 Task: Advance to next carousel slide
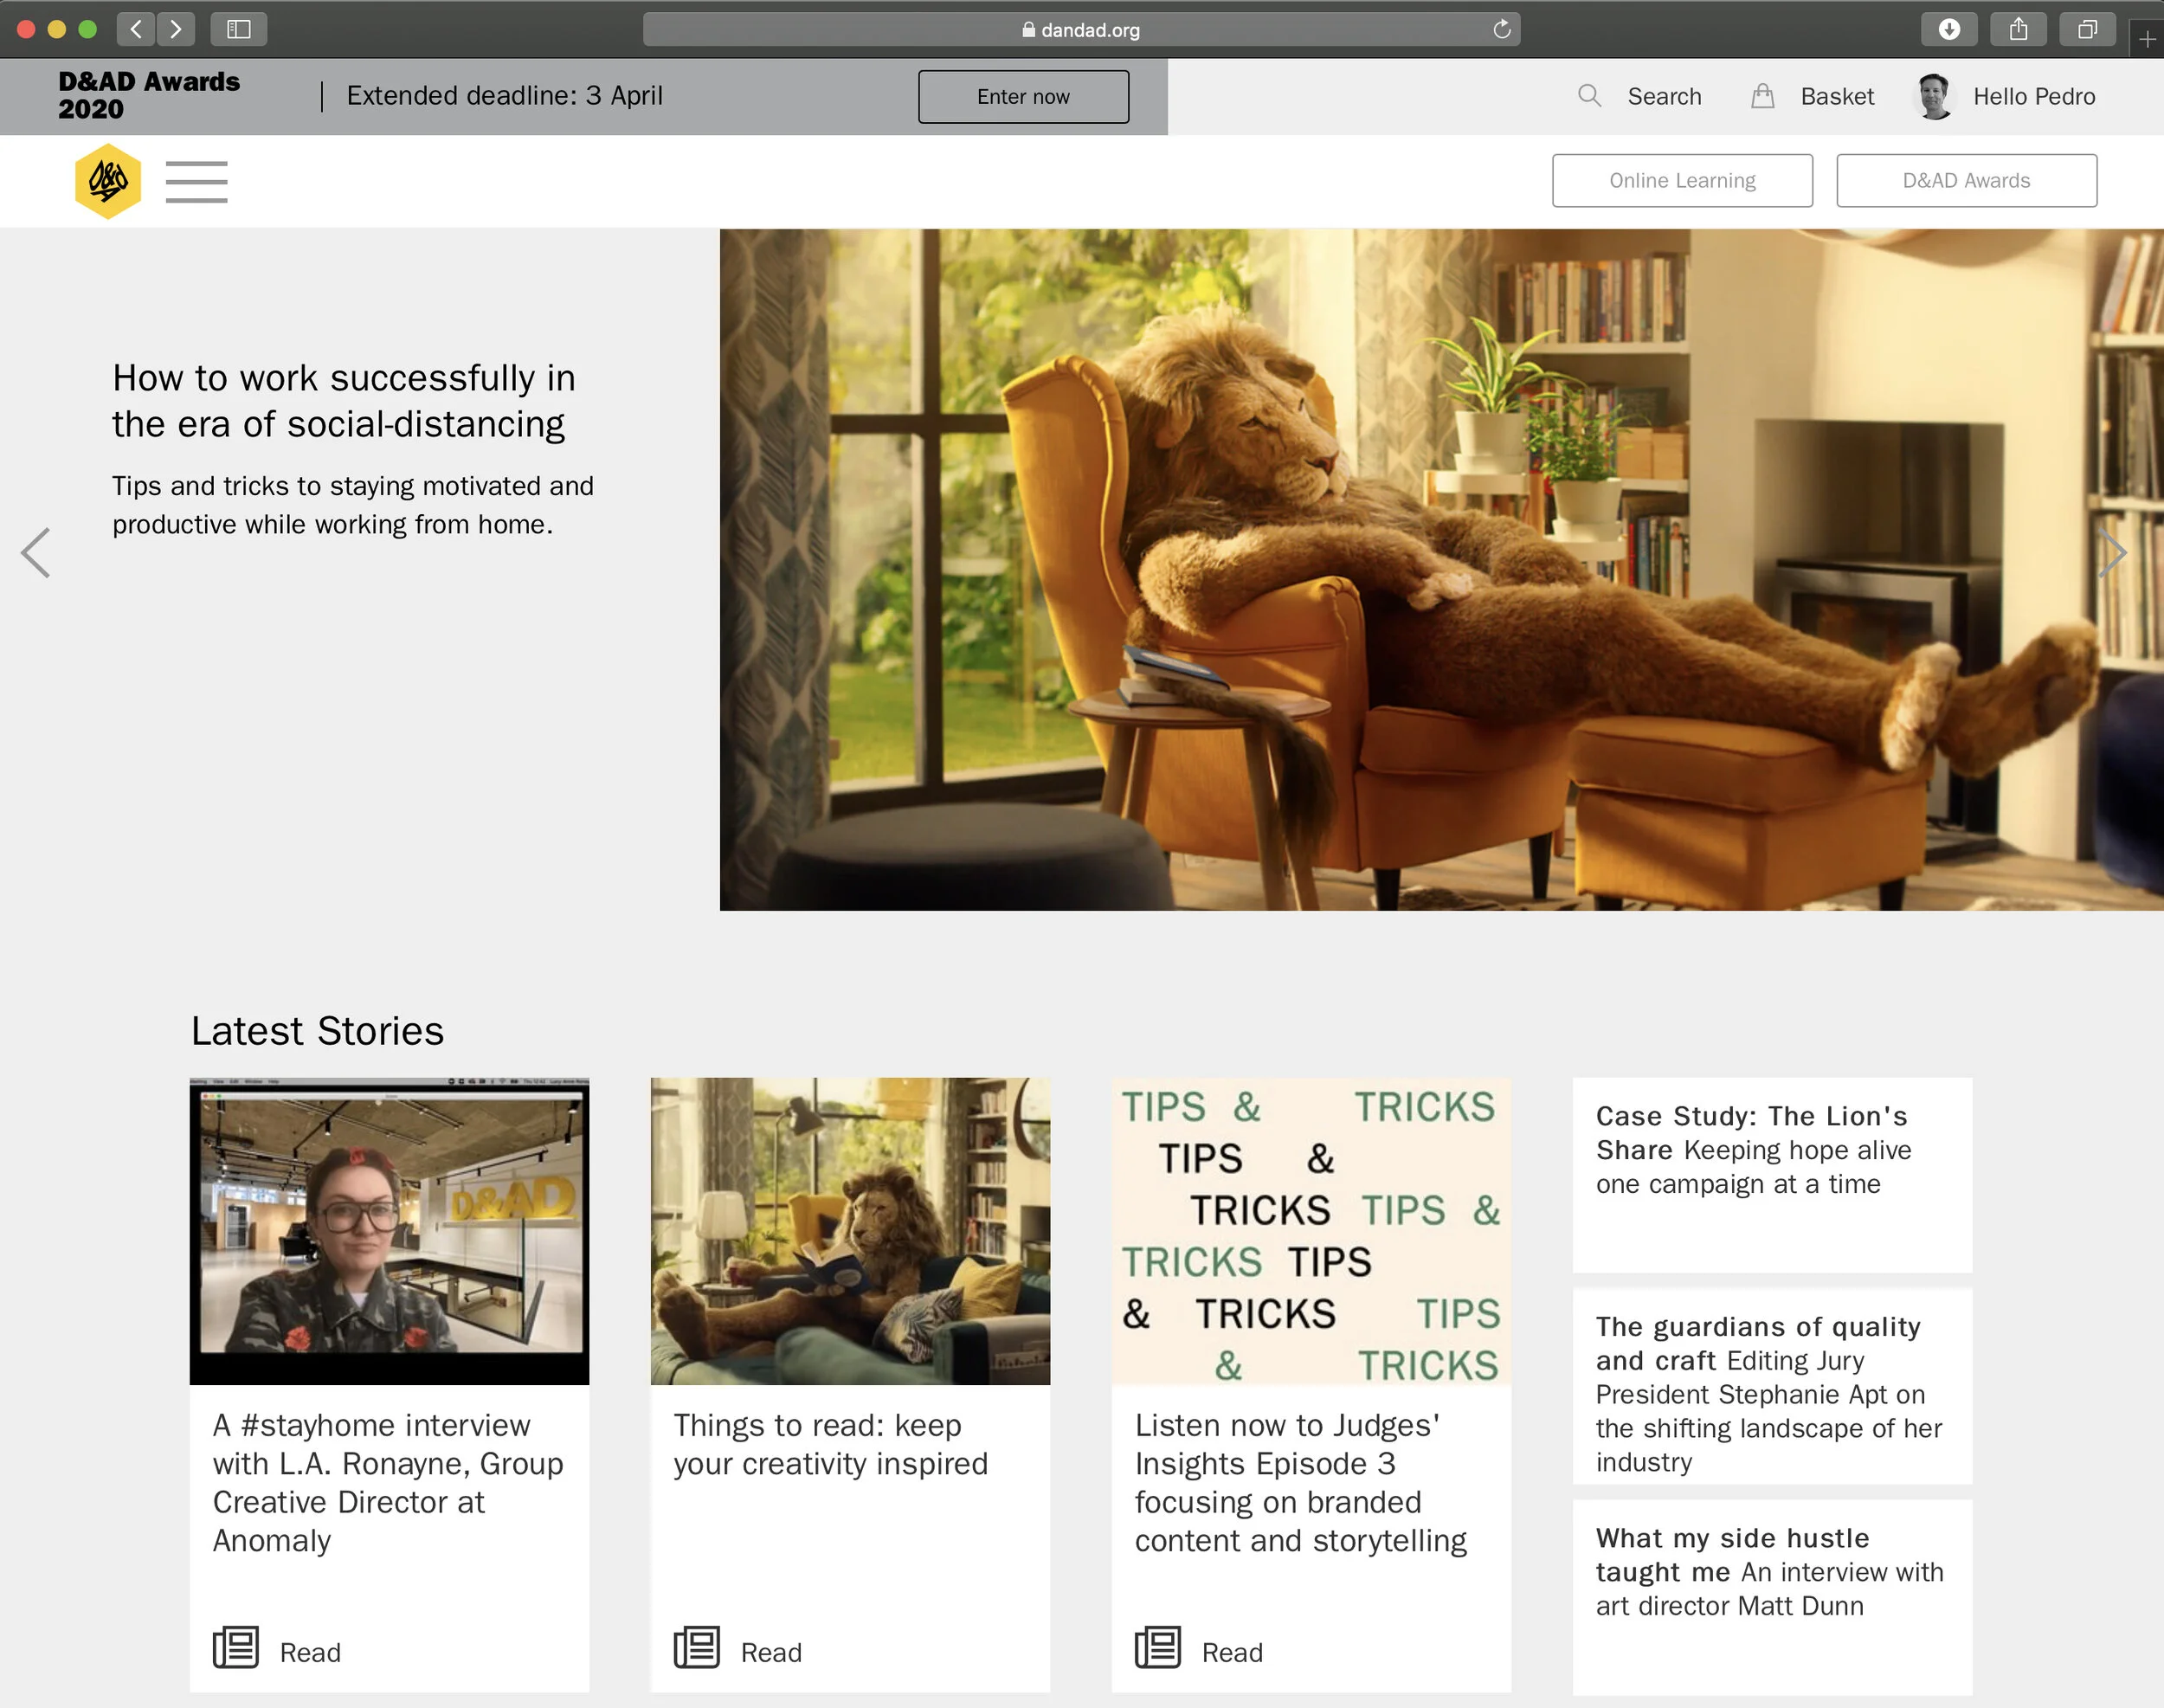[2111, 552]
